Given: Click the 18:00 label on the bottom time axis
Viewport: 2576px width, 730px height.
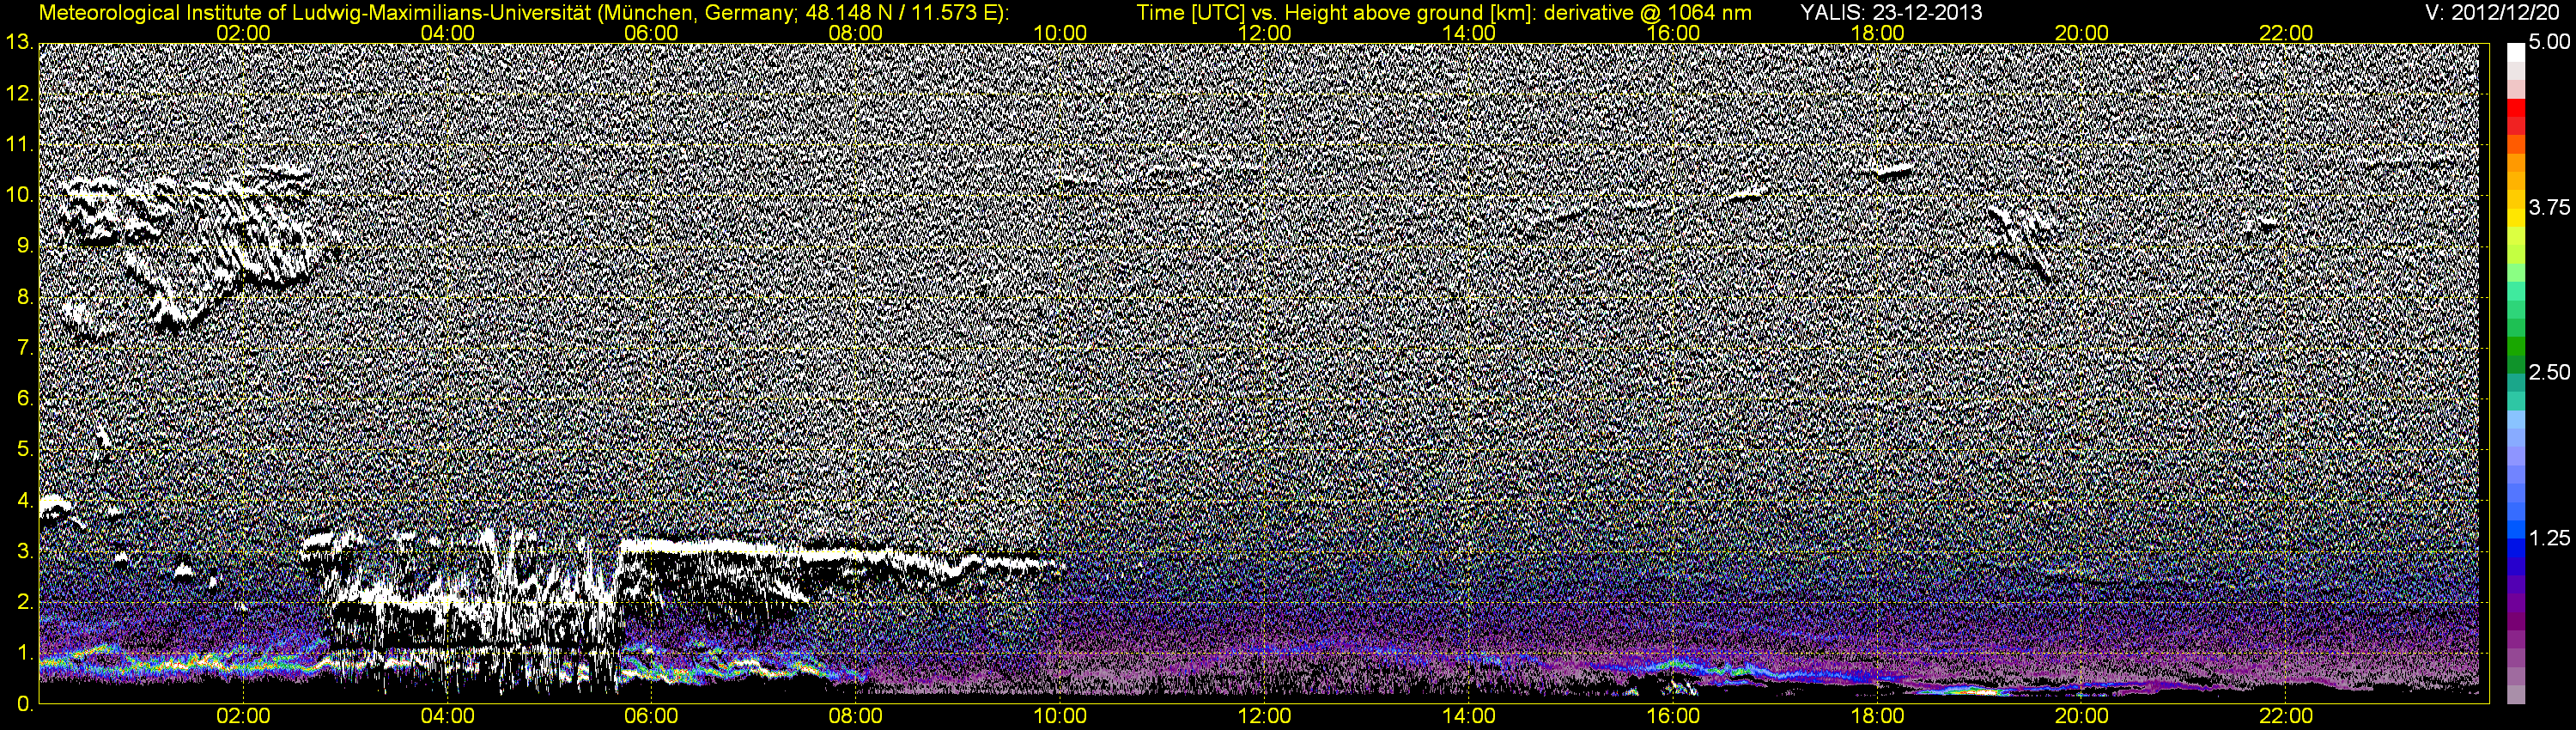Looking at the screenshot, I should (1878, 716).
